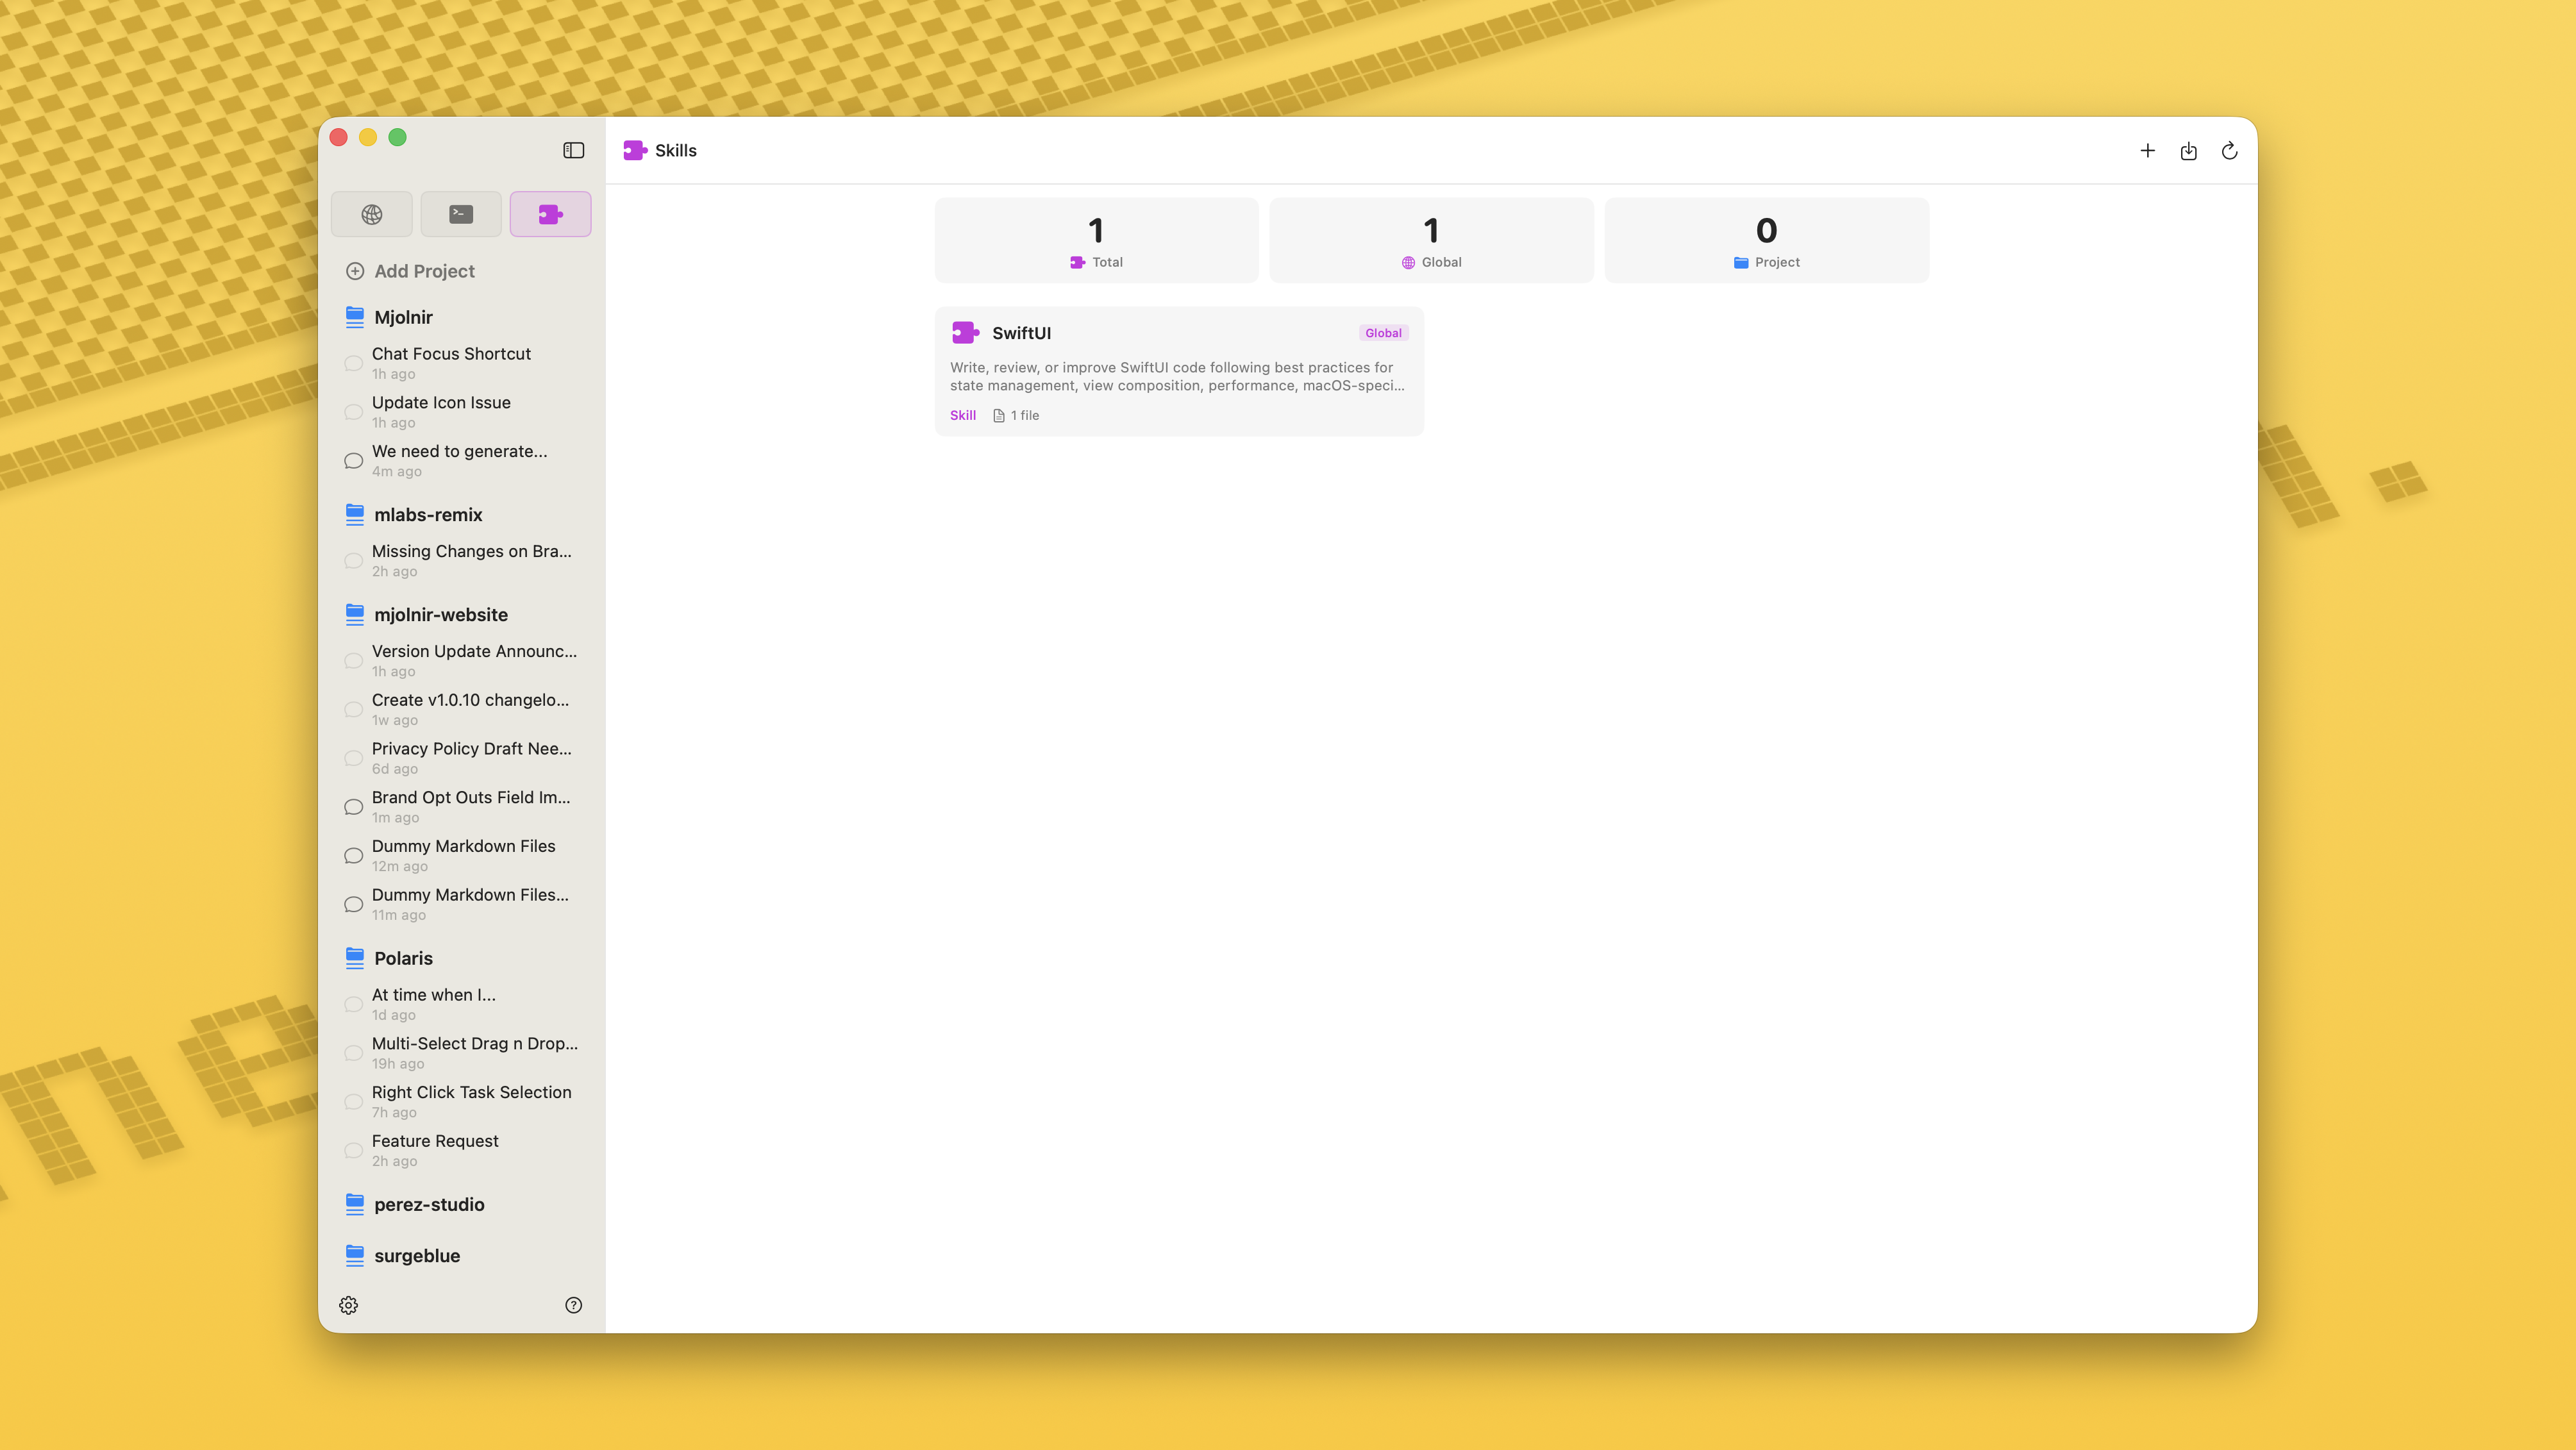Select the Chat Focus Shortcut conversation

451,353
